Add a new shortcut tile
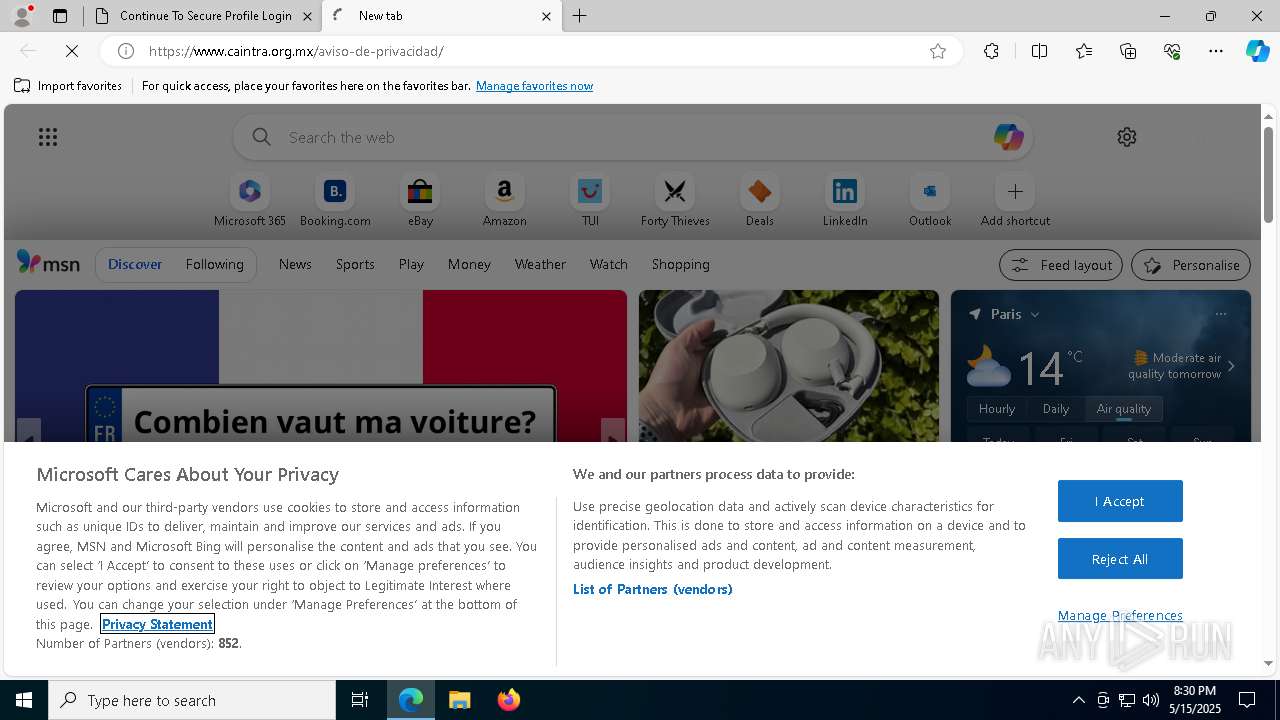Image resolution: width=1280 pixels, height=720 pixels. coord(1015,201)
